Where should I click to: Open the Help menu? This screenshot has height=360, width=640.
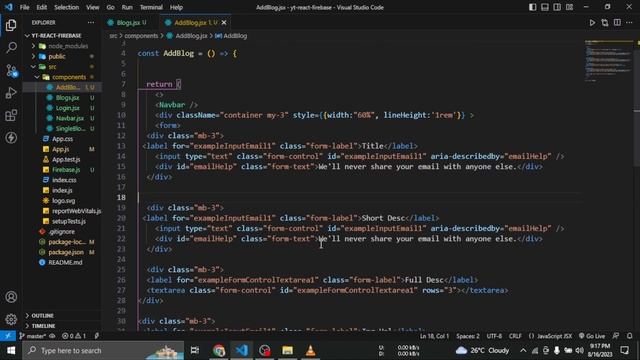pyautogui.click(x=176, y=7)
